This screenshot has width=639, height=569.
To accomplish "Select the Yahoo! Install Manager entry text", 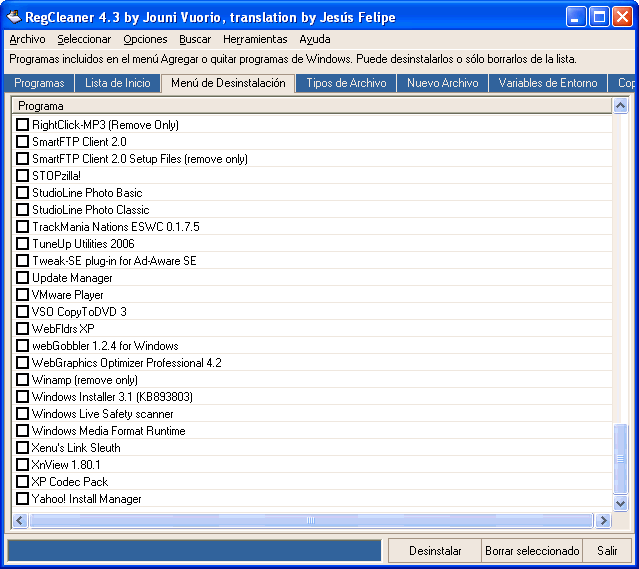I will [x=86, y=499].
